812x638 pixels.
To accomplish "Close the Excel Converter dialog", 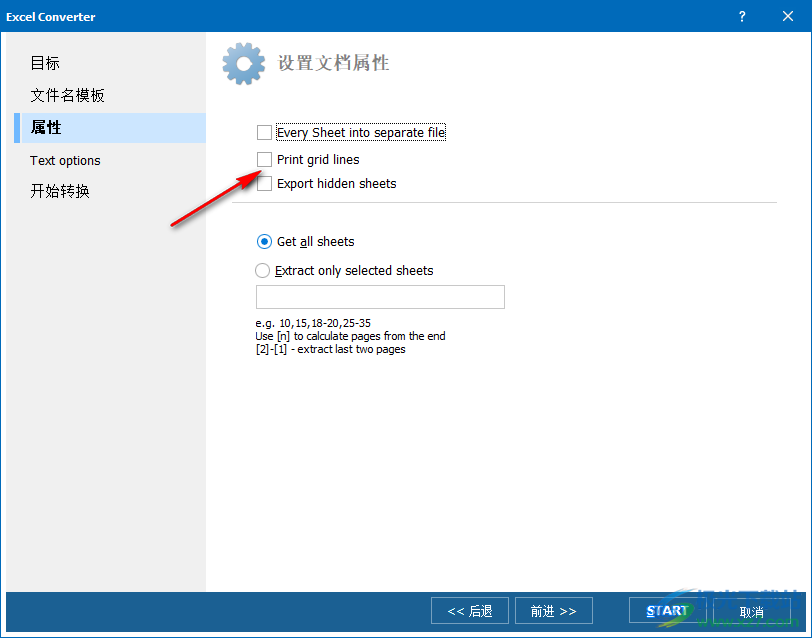I will pos(788,17).
